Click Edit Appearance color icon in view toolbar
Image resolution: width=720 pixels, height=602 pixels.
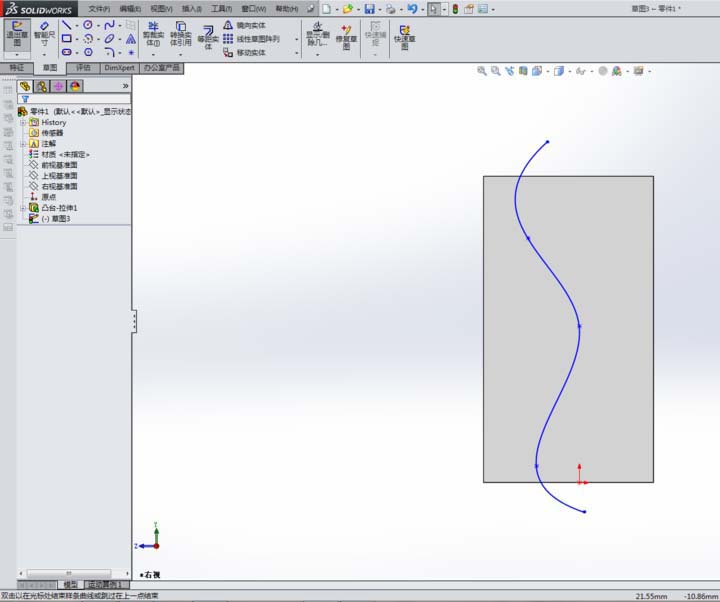[x=617, y=71]
